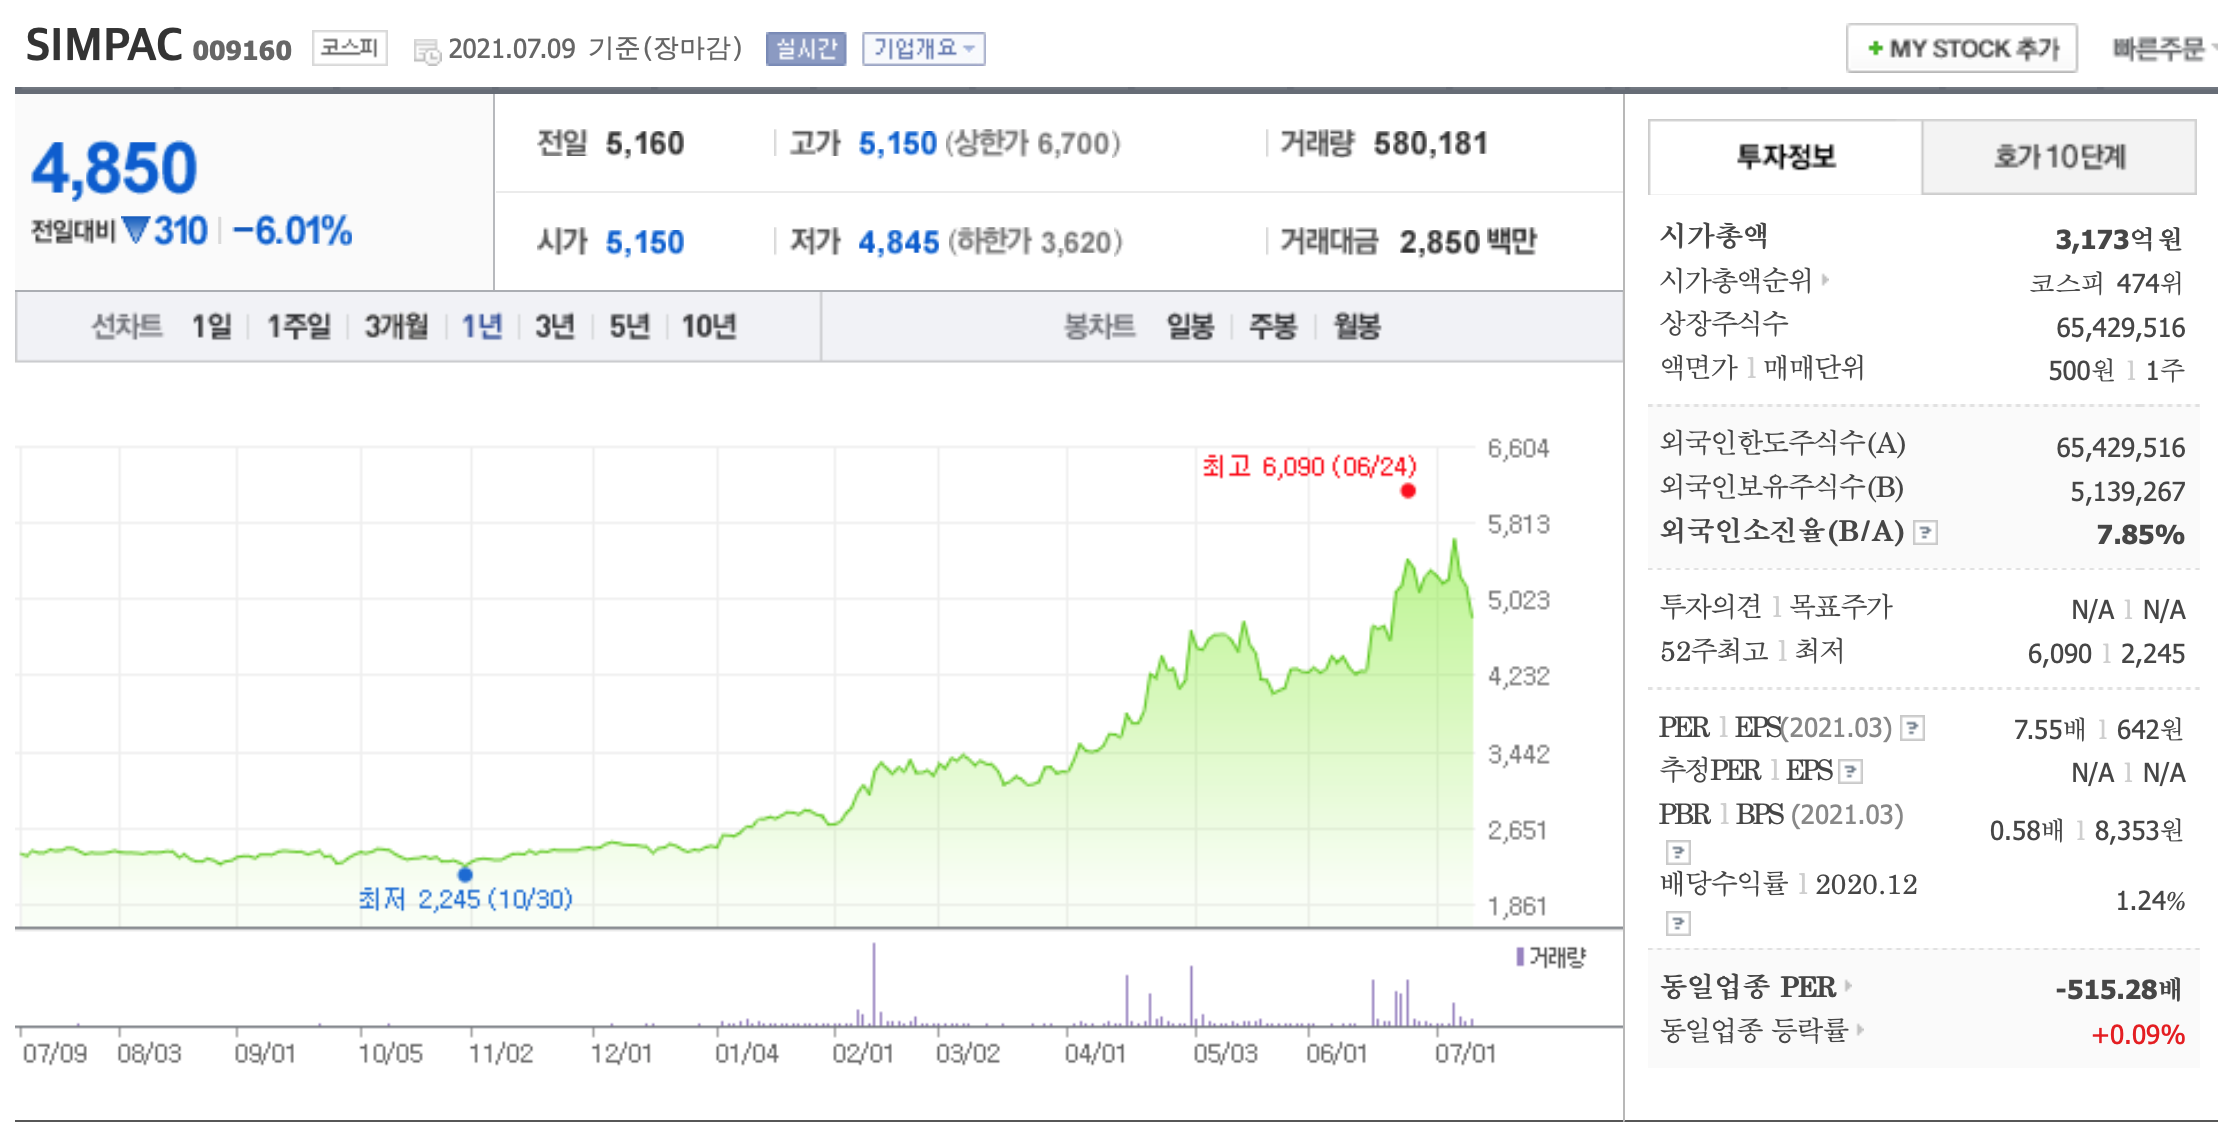Click the 외국인소진율 7.85% value

(2140, 535)
